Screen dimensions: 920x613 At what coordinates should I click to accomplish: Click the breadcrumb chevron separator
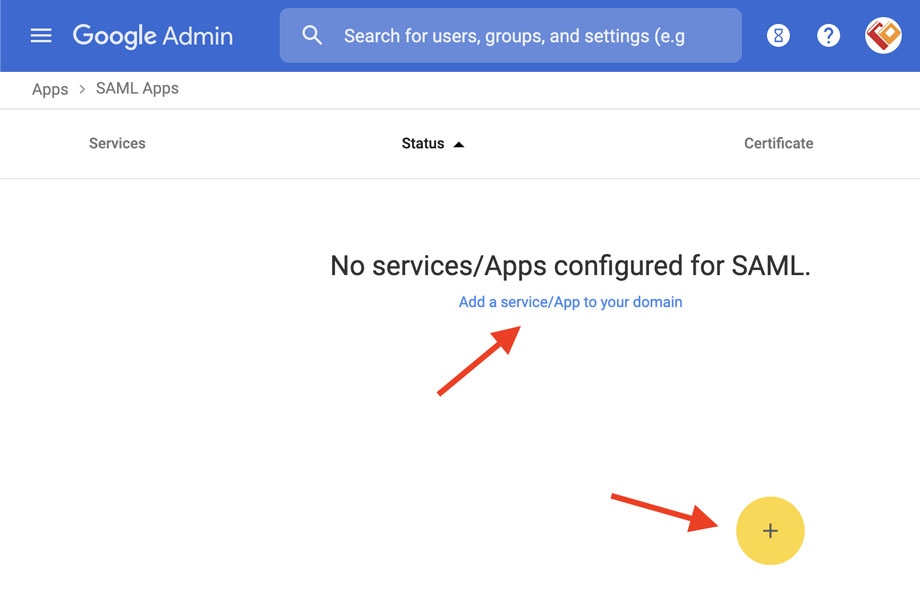(x=82, y=89)
